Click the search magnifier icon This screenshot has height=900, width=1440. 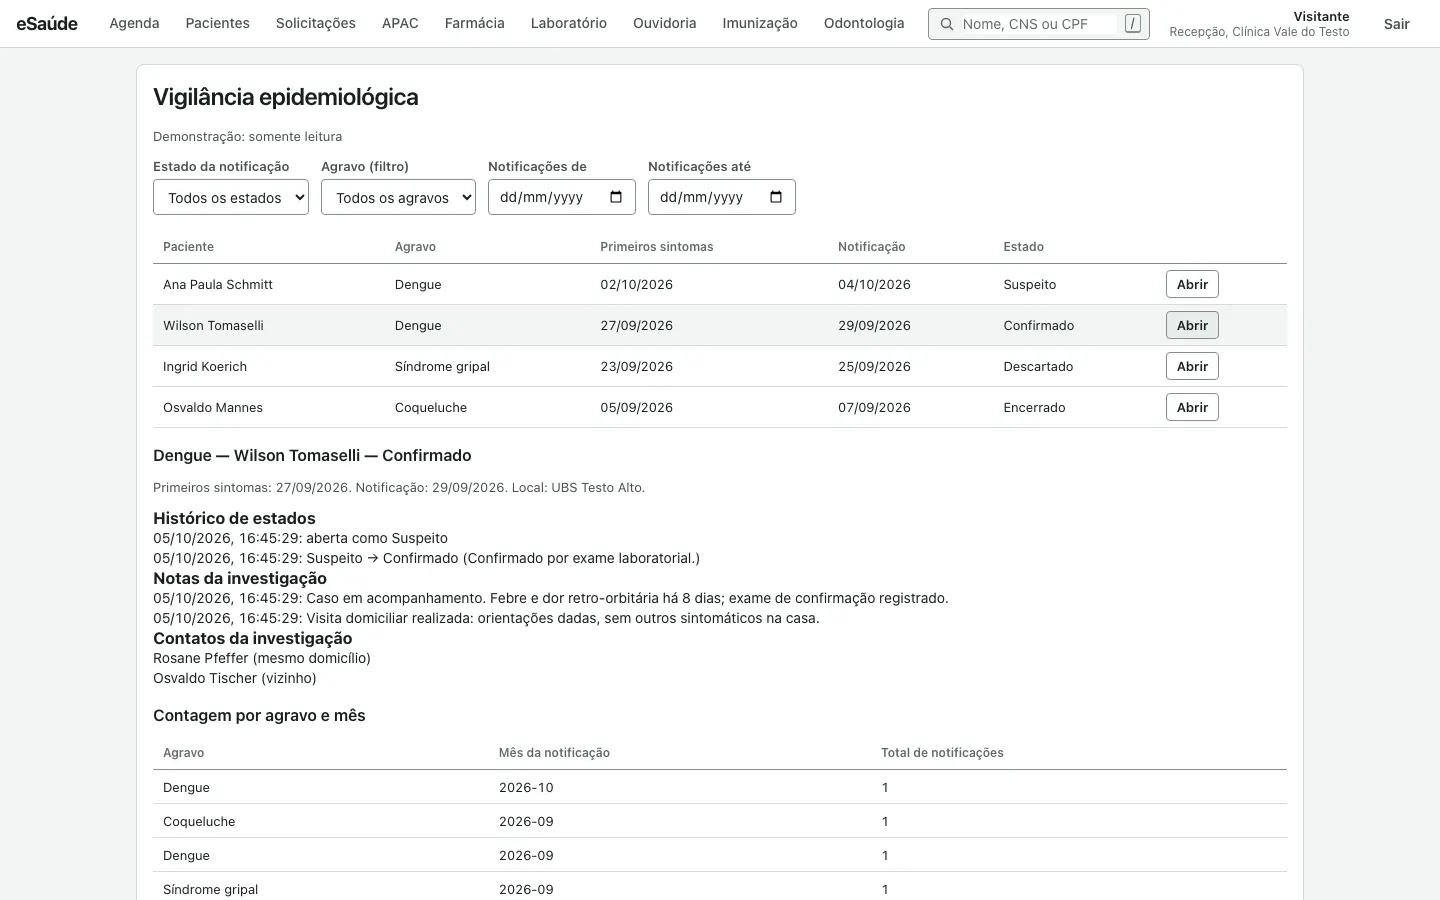(x=946, y=24)
